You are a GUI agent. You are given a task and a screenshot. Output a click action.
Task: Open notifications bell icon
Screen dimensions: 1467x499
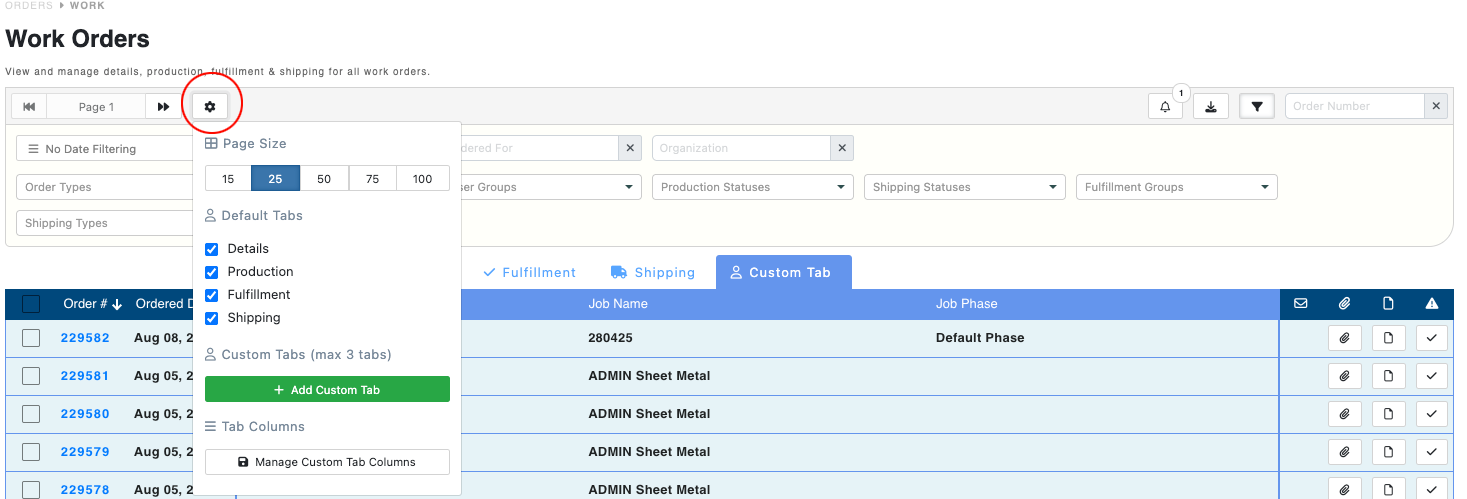1165,106
